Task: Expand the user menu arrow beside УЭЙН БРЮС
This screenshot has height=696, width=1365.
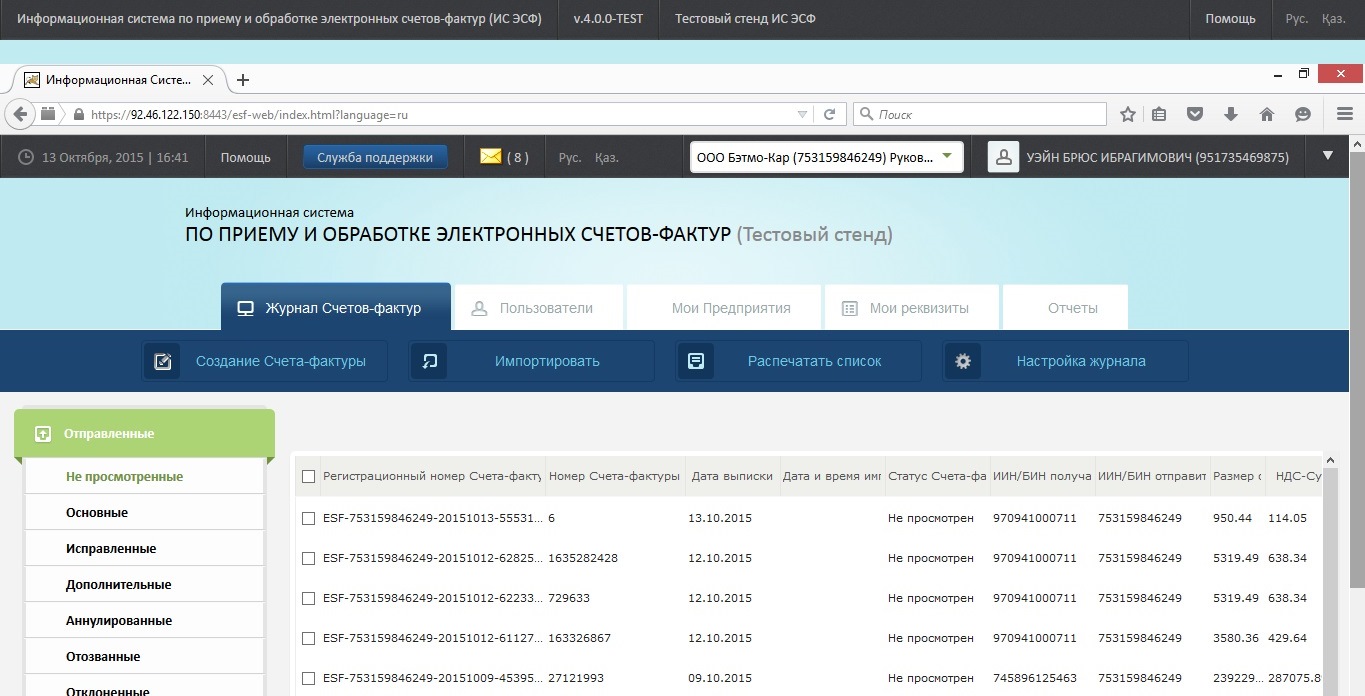Action: 1328,155
